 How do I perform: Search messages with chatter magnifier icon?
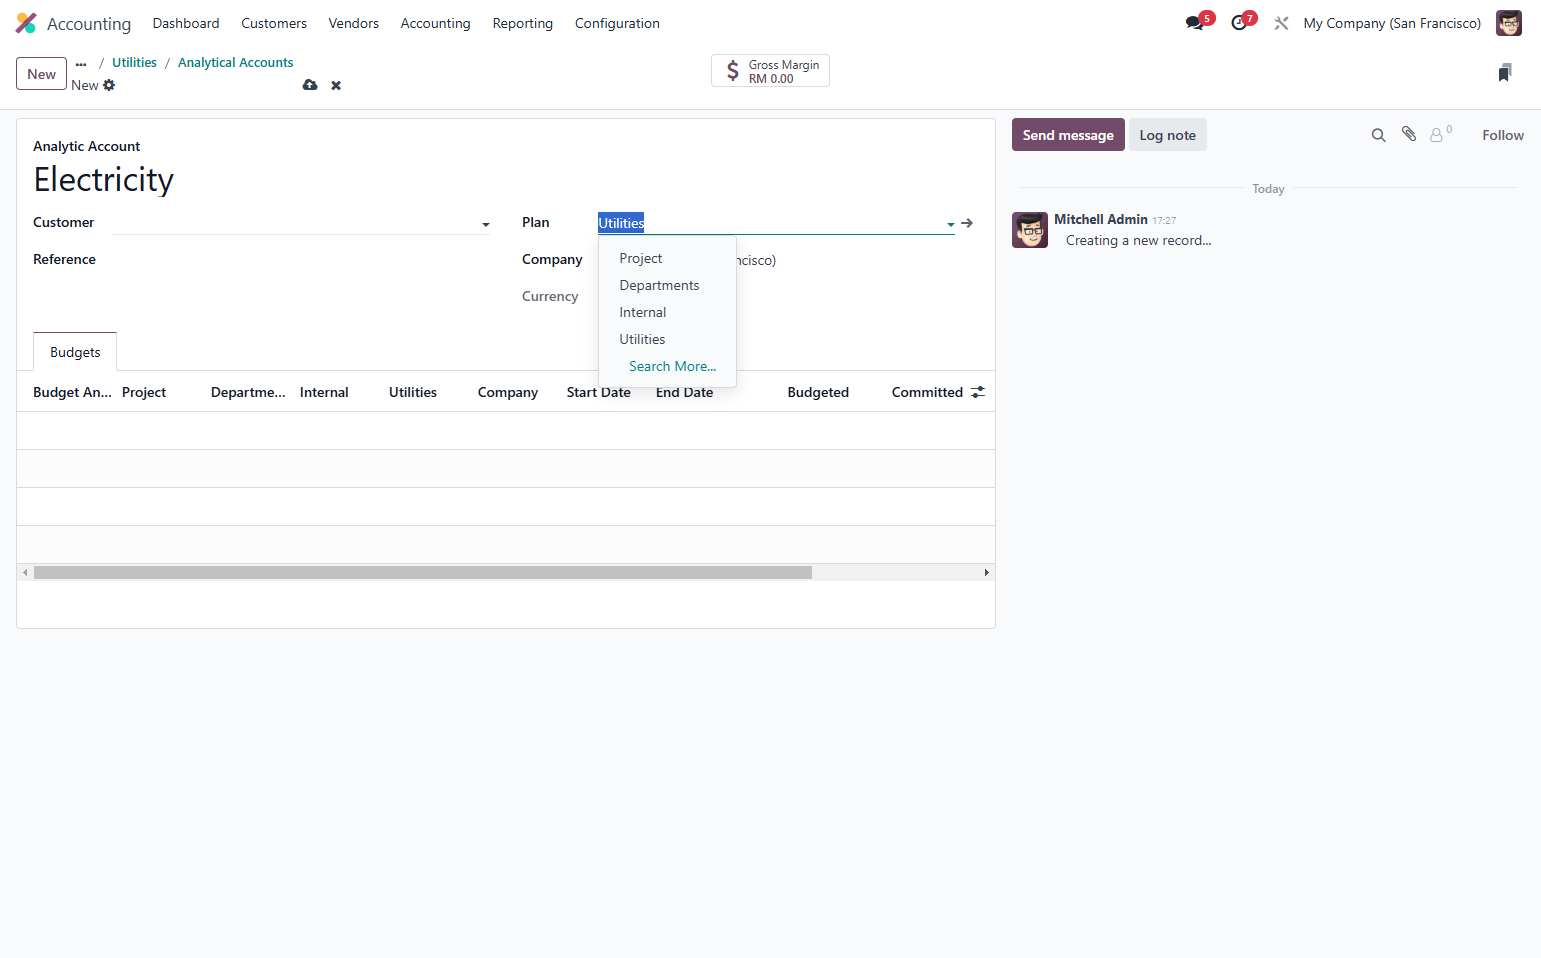1378,135
